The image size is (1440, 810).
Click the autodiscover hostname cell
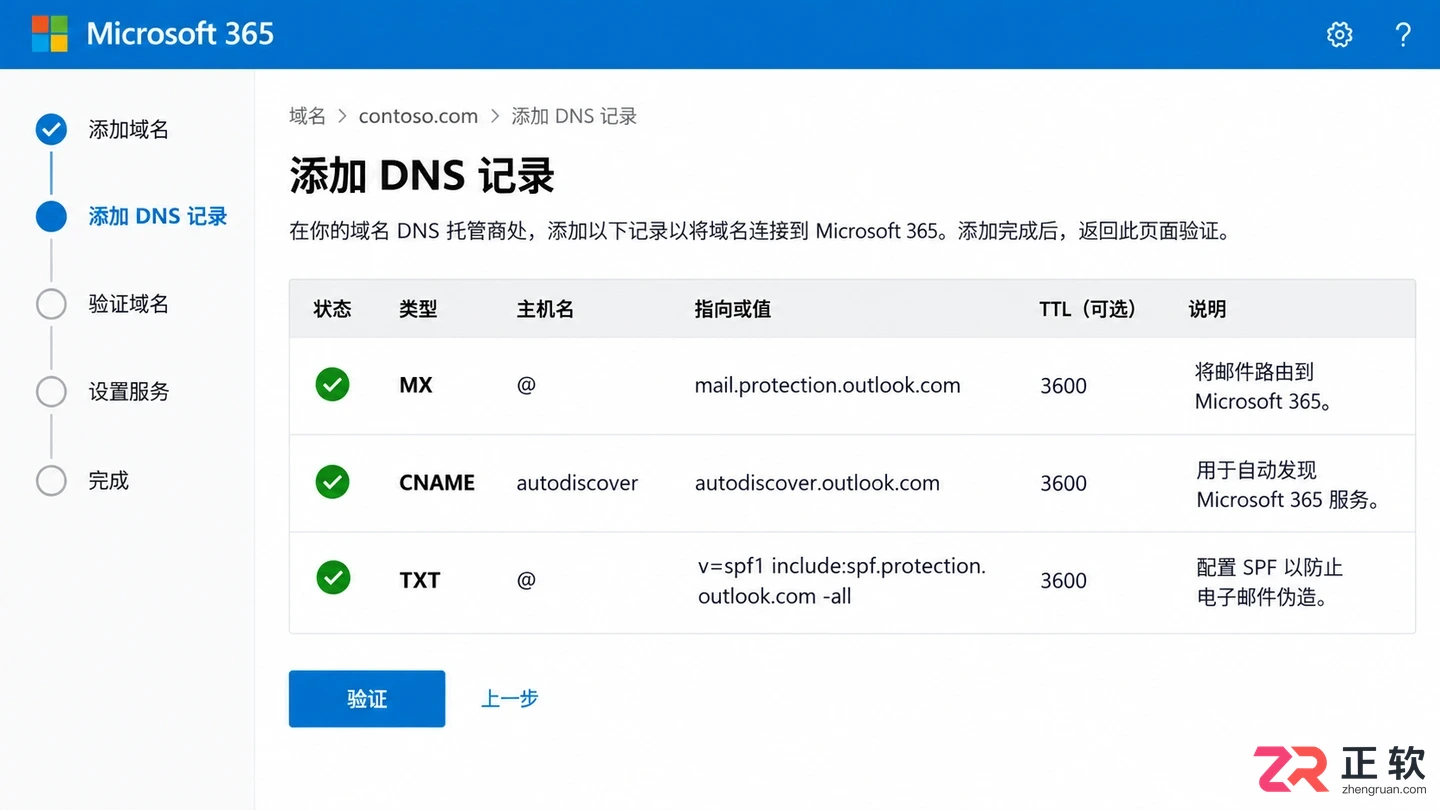(577, 483)
